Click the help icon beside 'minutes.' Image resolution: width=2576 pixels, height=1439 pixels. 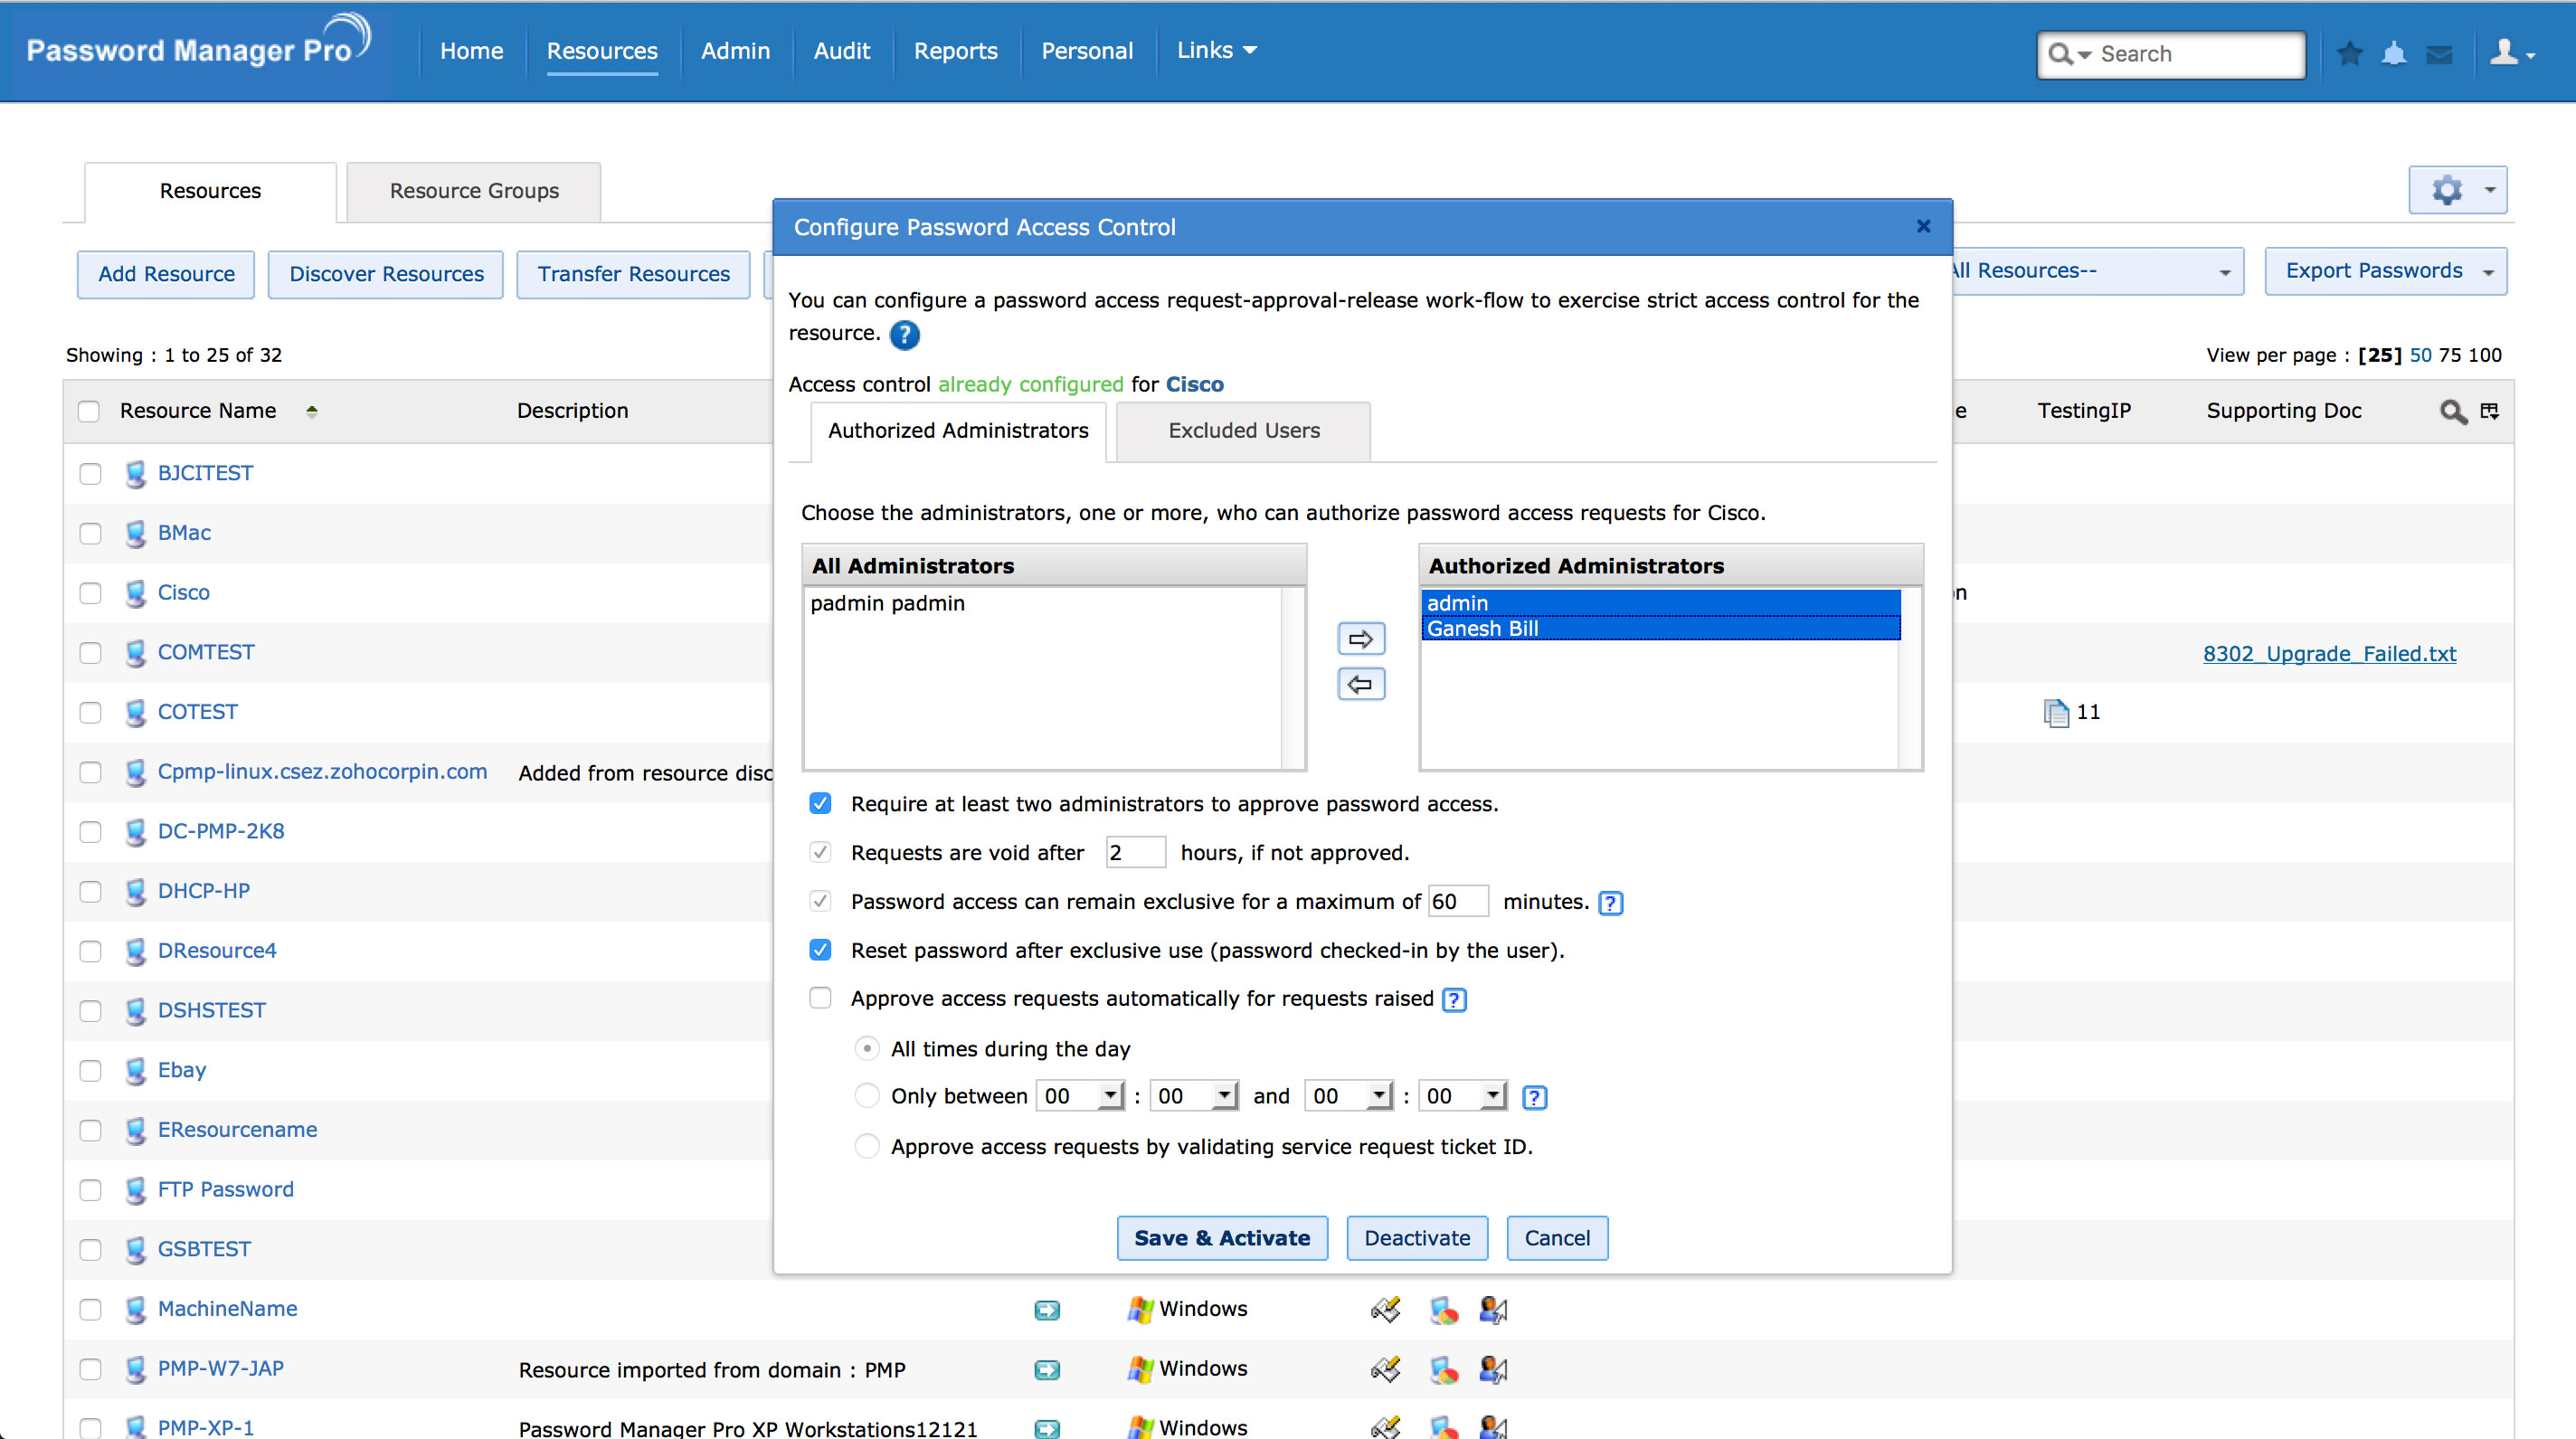[1610, 903]
